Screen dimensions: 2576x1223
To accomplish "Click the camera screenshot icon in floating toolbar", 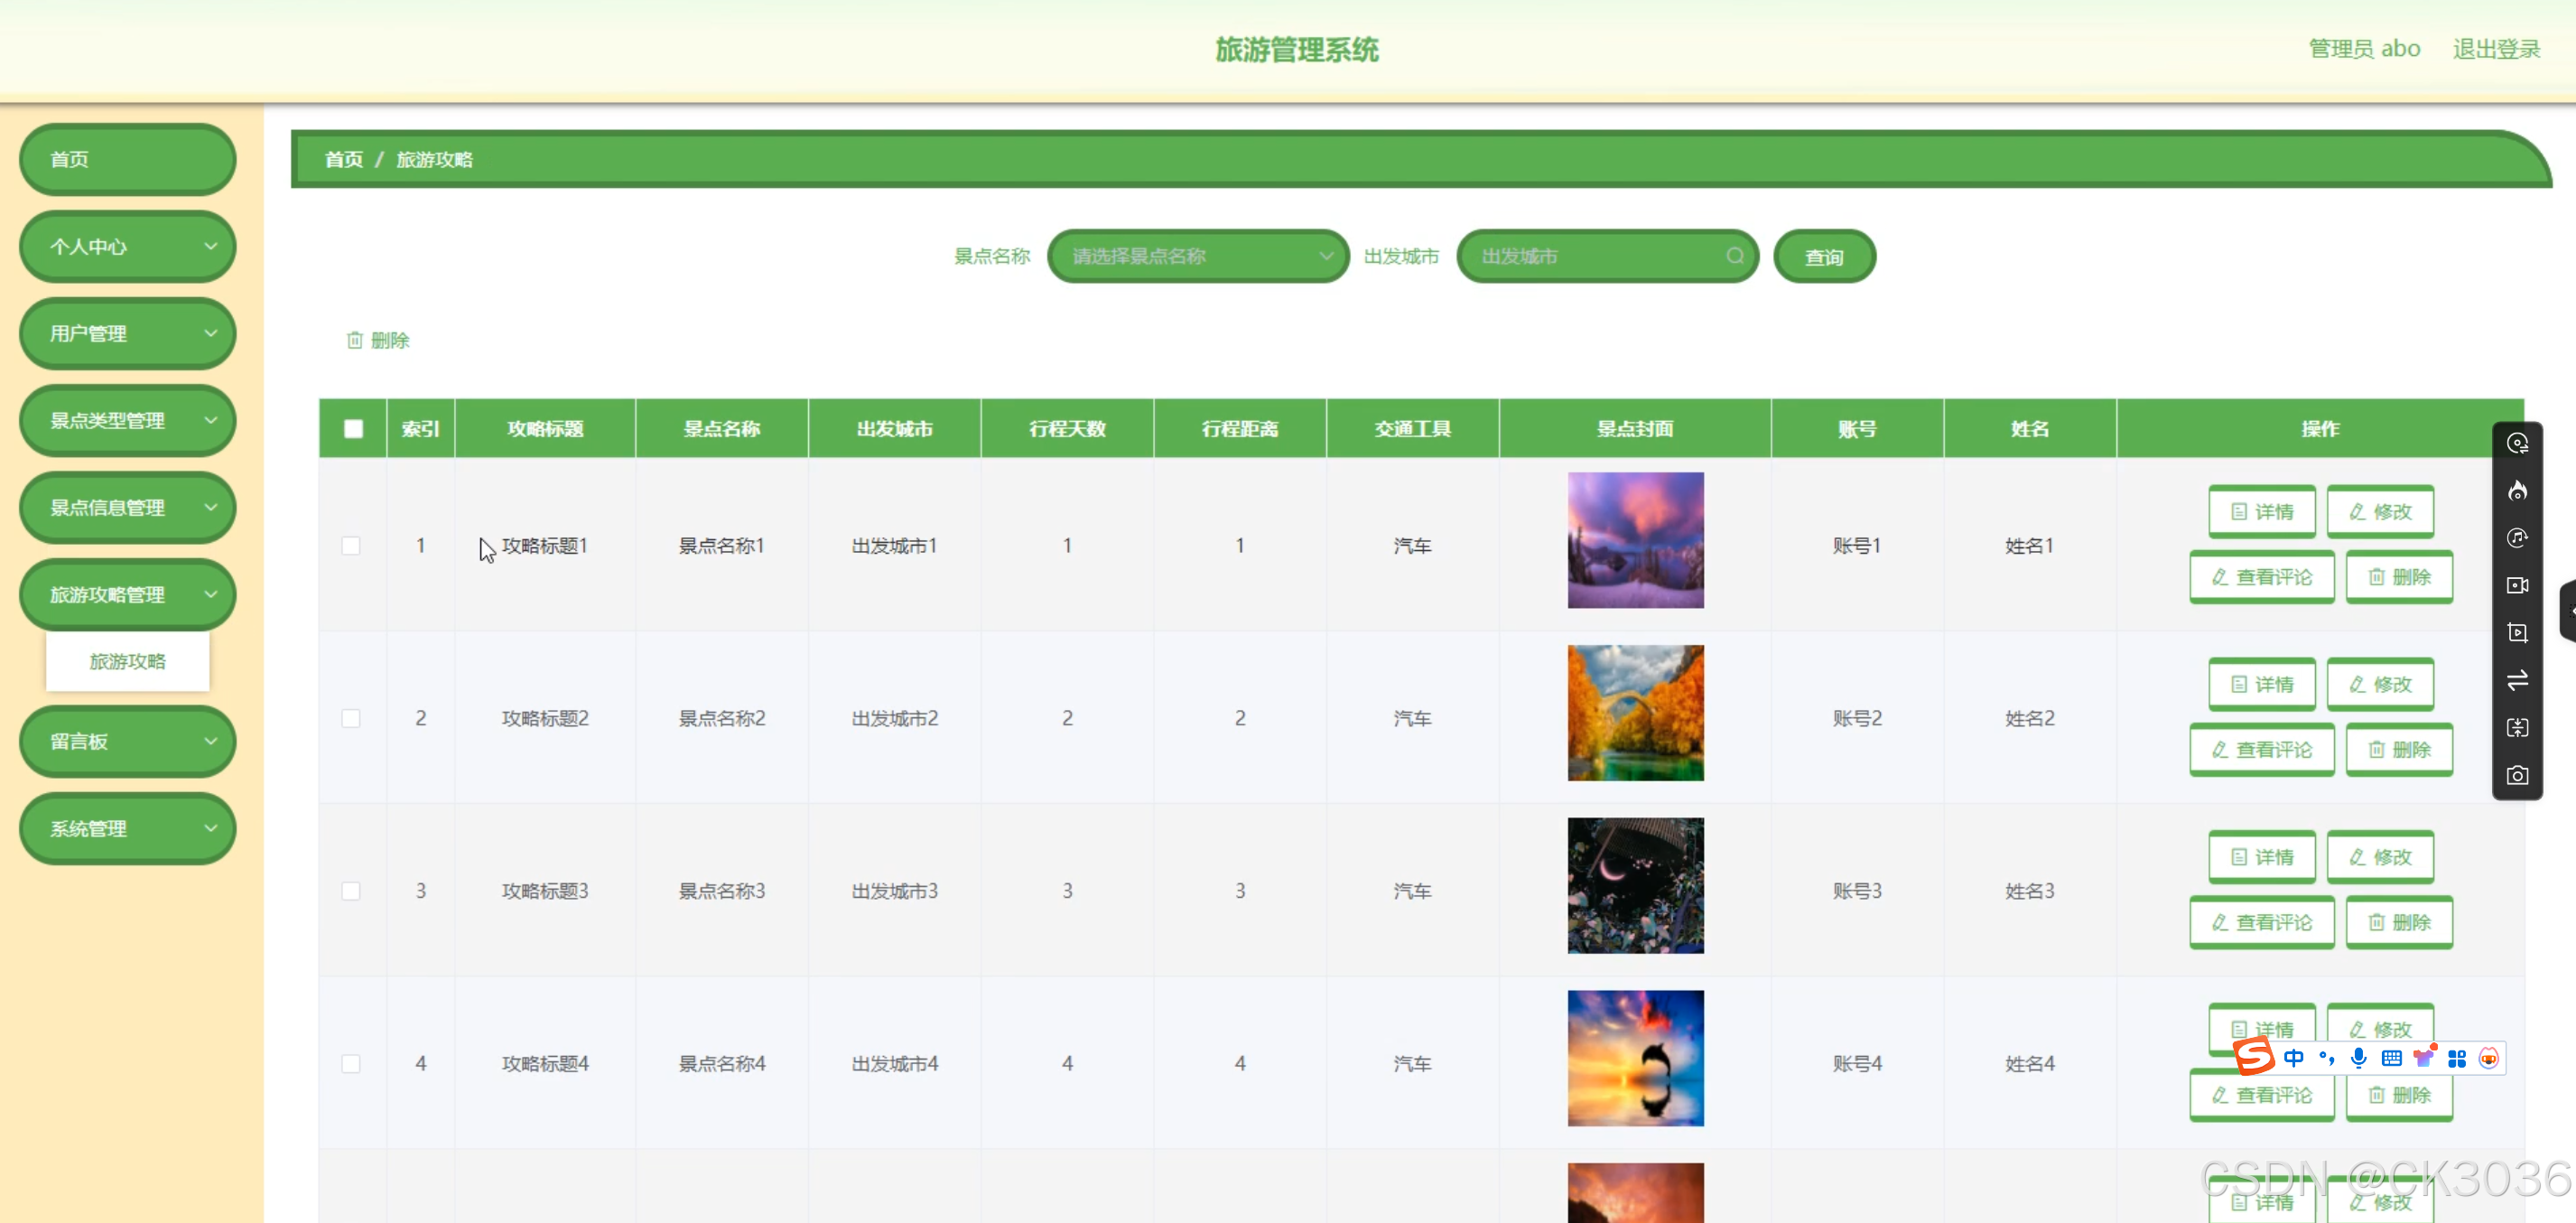I will tap(2517, 776).
